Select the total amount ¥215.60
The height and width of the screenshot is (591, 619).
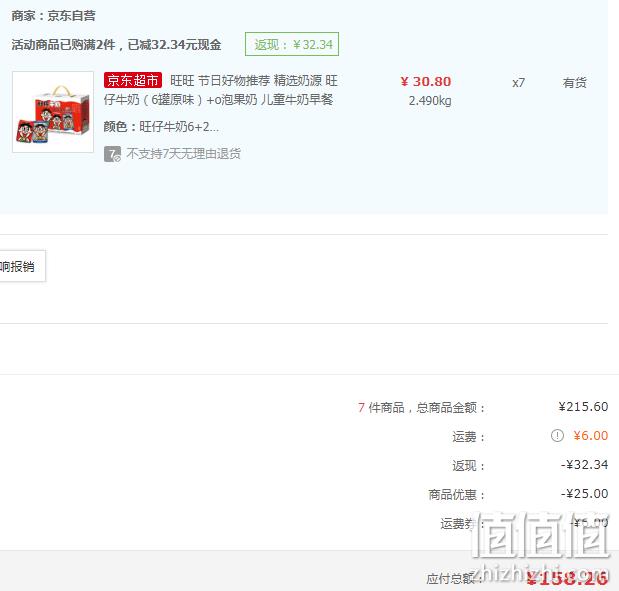coord(583,407)
